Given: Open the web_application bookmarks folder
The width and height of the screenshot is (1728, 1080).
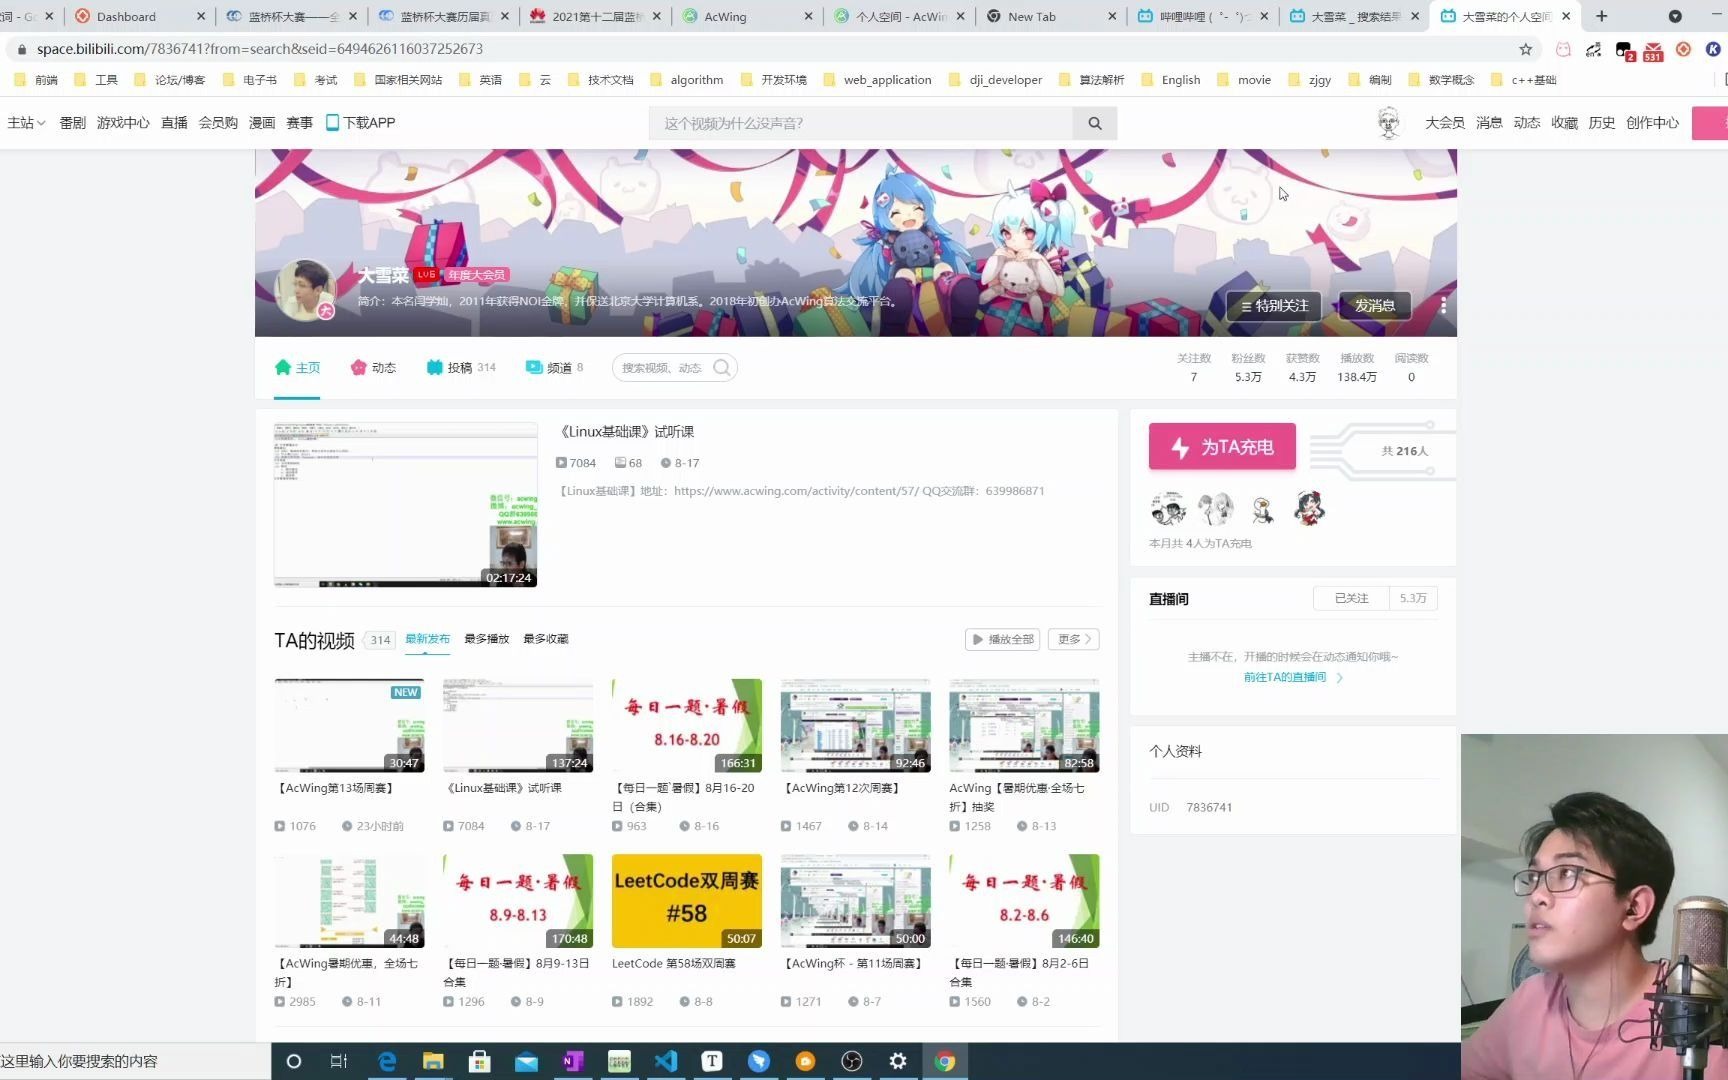Looking at the screenshot, I should [877, 80].
